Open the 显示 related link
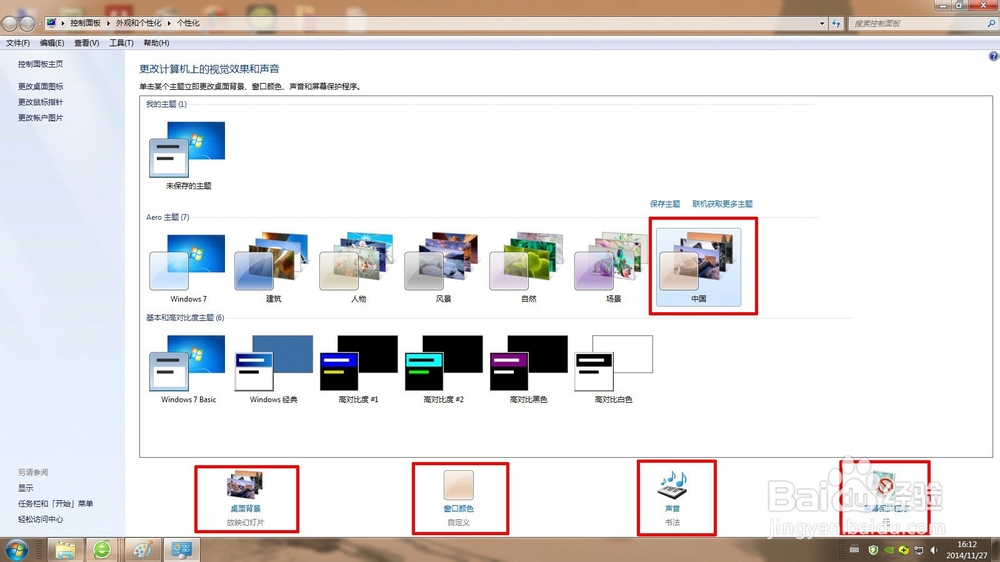1000x562 pixels. coord(26,488)
